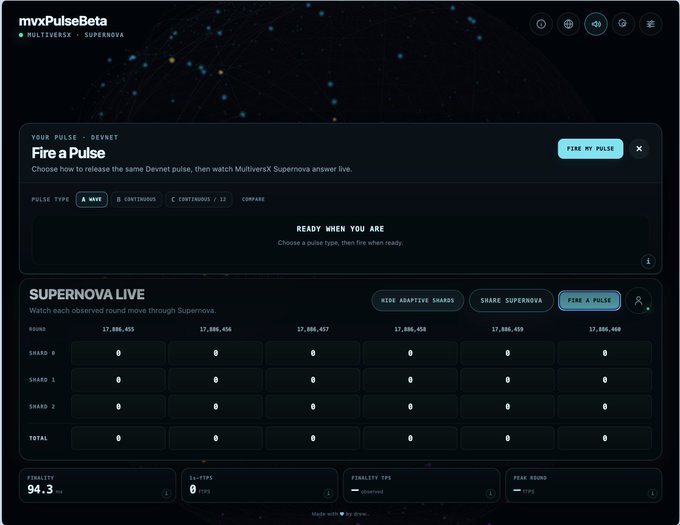Viewport: 680px width, 525px height.
Task: Toggle the sound speaker icon
Action: [x=596, y=24]
